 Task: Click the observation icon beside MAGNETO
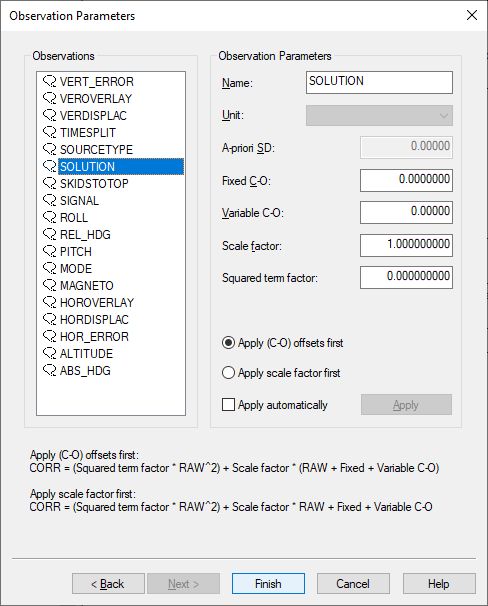click(x=50, y=285)
